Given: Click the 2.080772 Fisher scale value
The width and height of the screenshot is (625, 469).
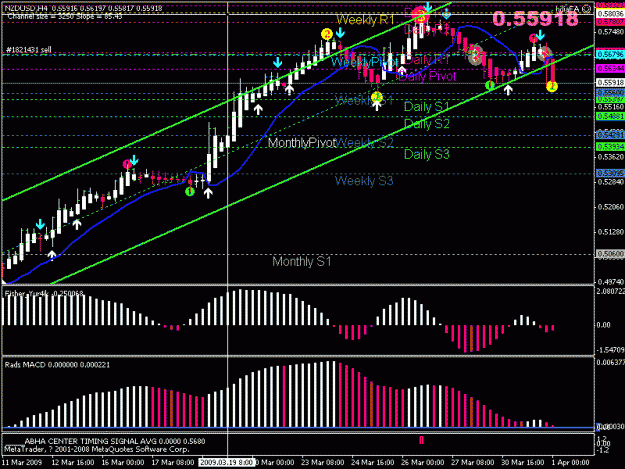Looking at the screenshot, I should coord(610,292).
